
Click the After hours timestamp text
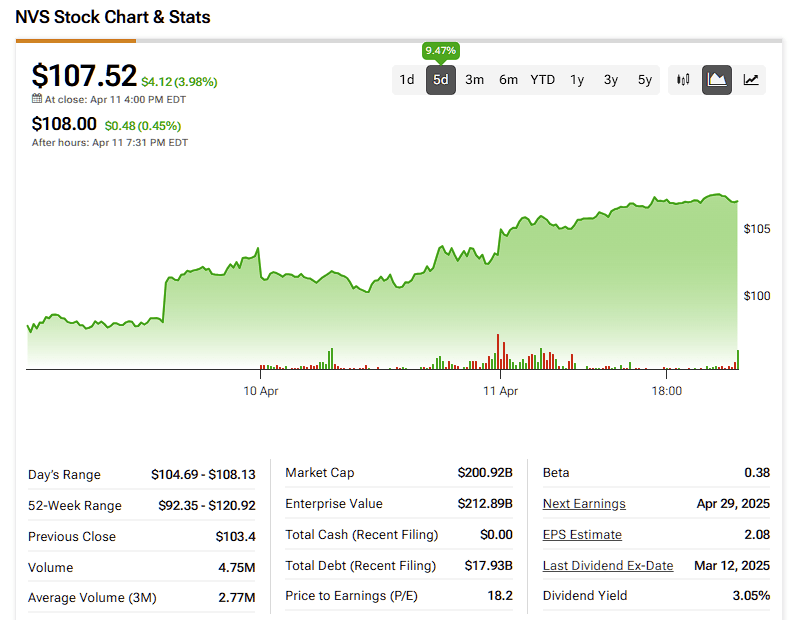[110, 143]
